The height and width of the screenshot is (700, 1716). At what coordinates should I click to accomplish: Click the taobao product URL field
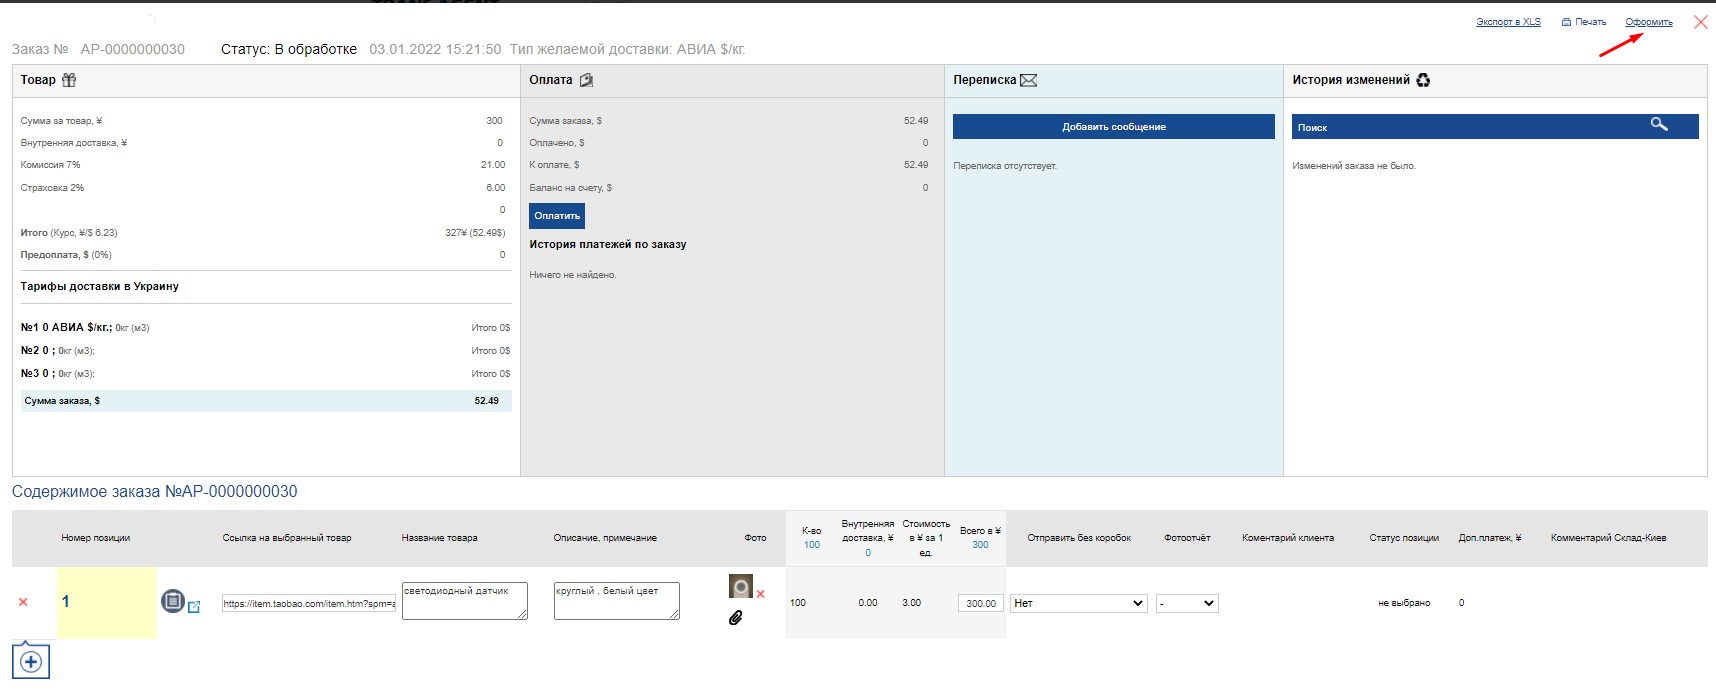(309, 603)
